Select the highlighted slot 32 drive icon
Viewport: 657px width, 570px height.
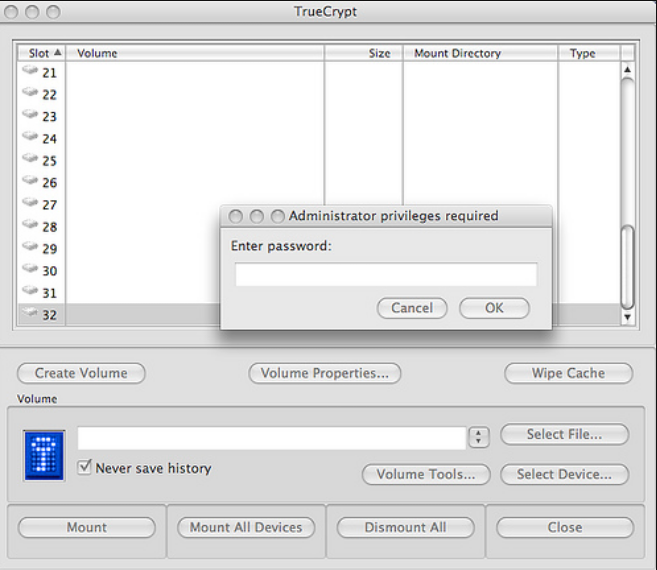pos(29,314)
